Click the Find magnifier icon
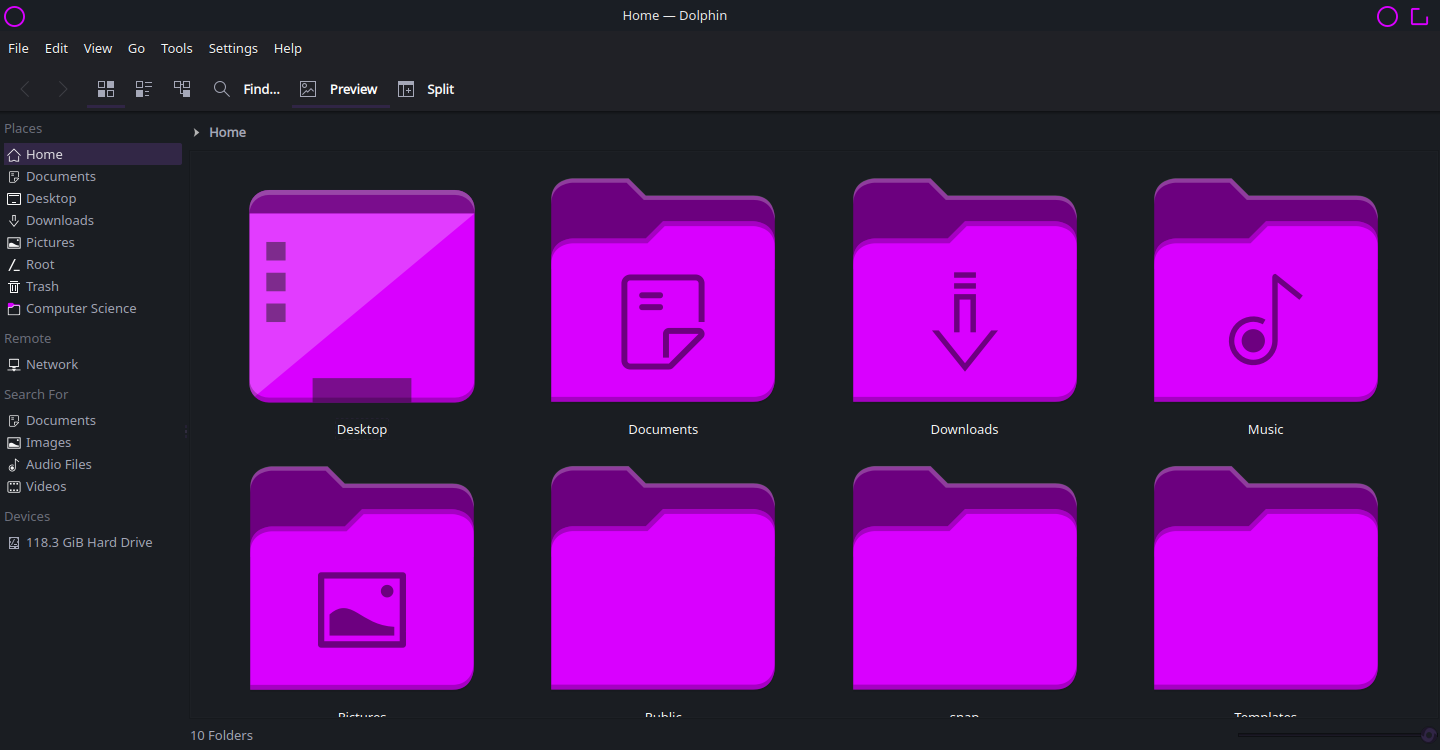Image resolution: width=1440 pixels, height=750 pixels. (x=222, y=89)
